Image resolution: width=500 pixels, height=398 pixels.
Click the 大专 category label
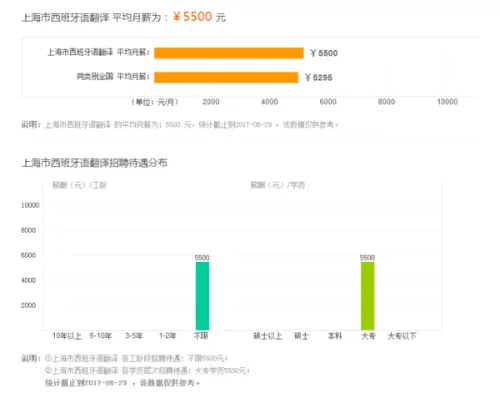368,336
